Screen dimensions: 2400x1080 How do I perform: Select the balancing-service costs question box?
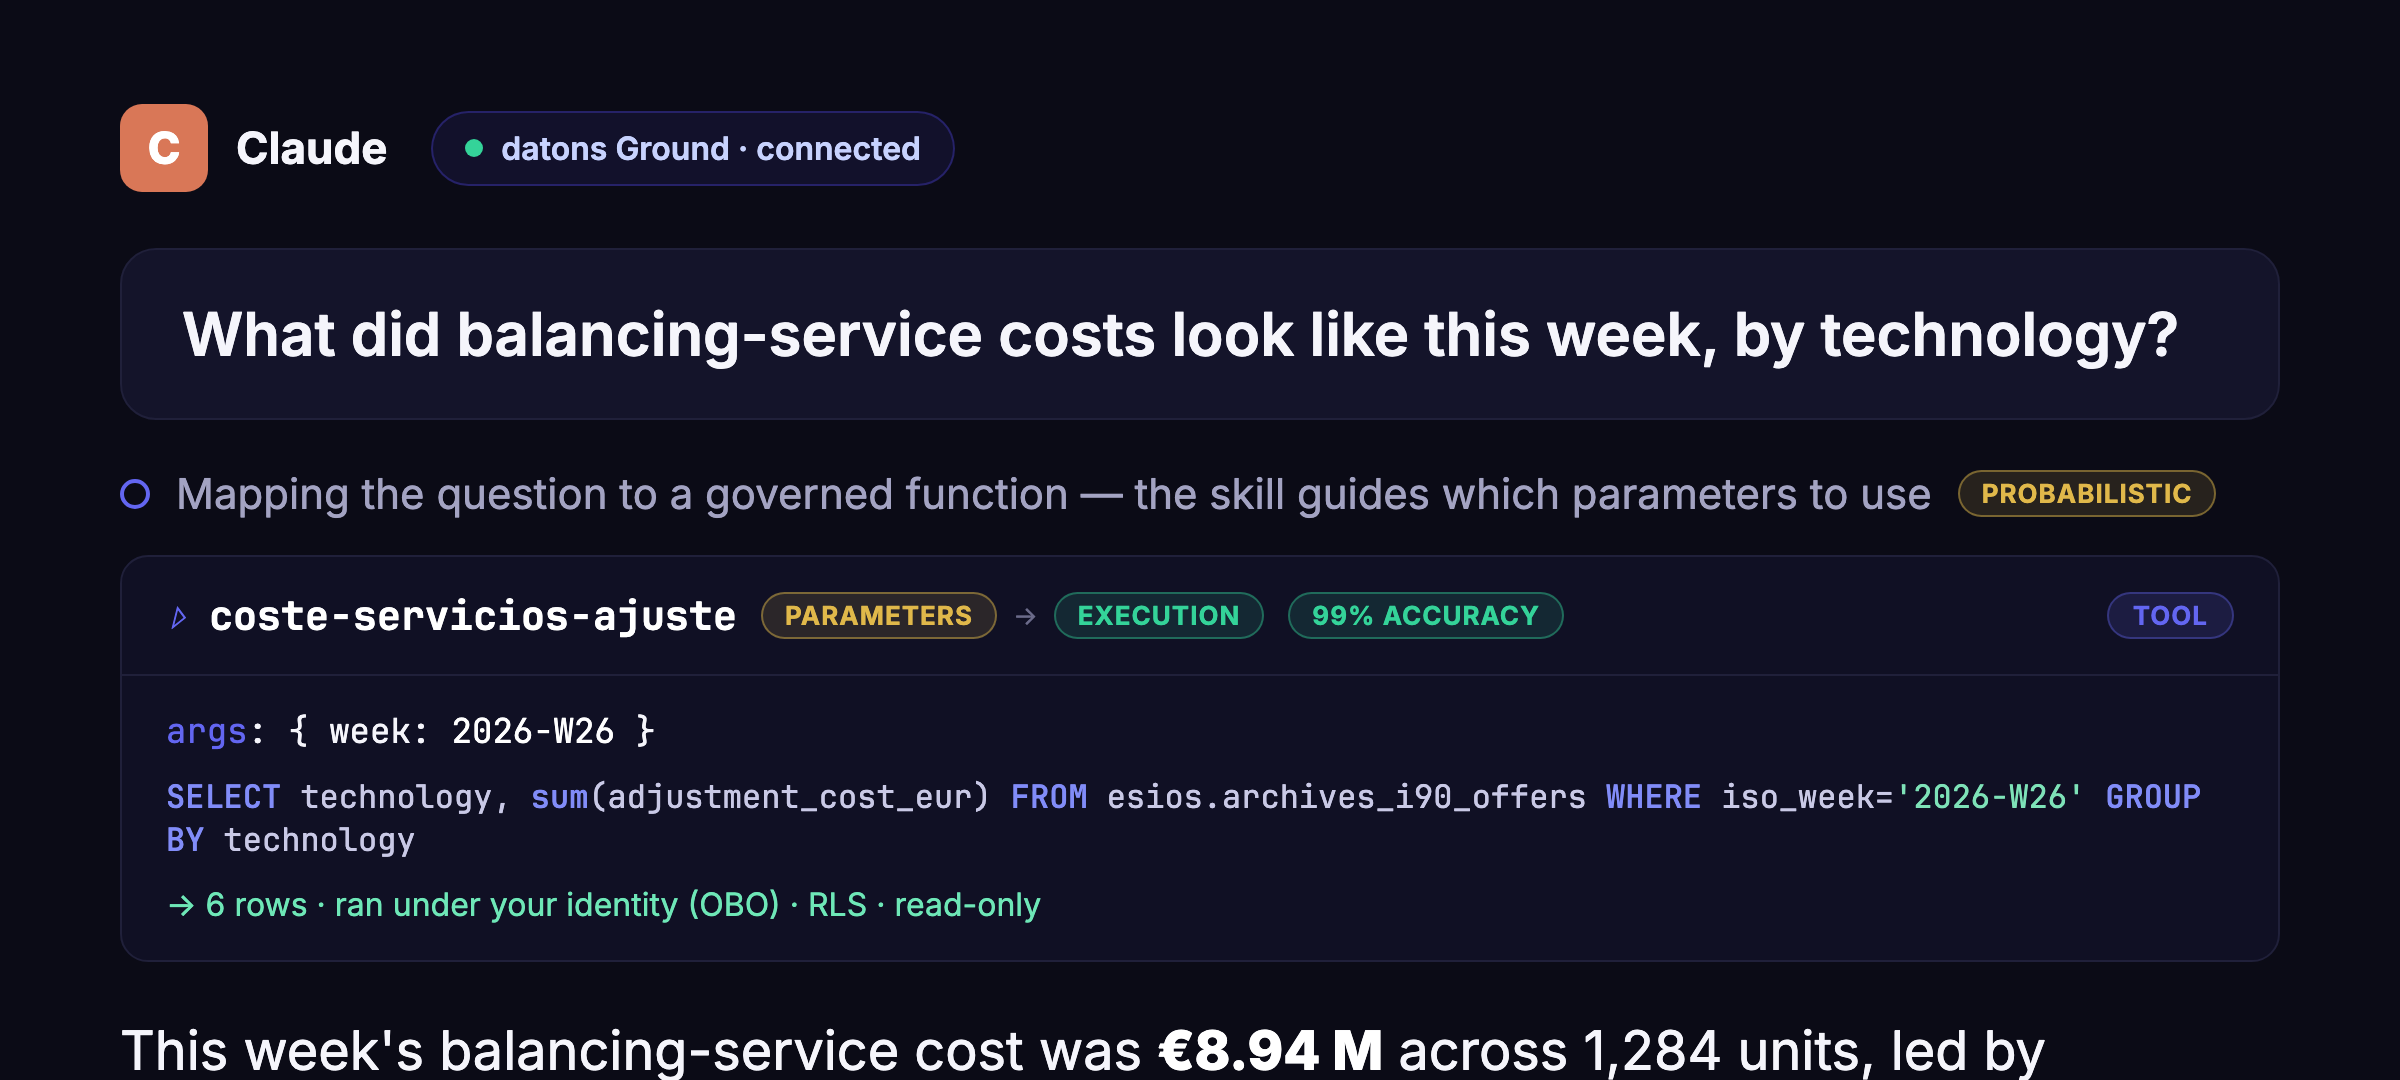[x=1200, y=334]
